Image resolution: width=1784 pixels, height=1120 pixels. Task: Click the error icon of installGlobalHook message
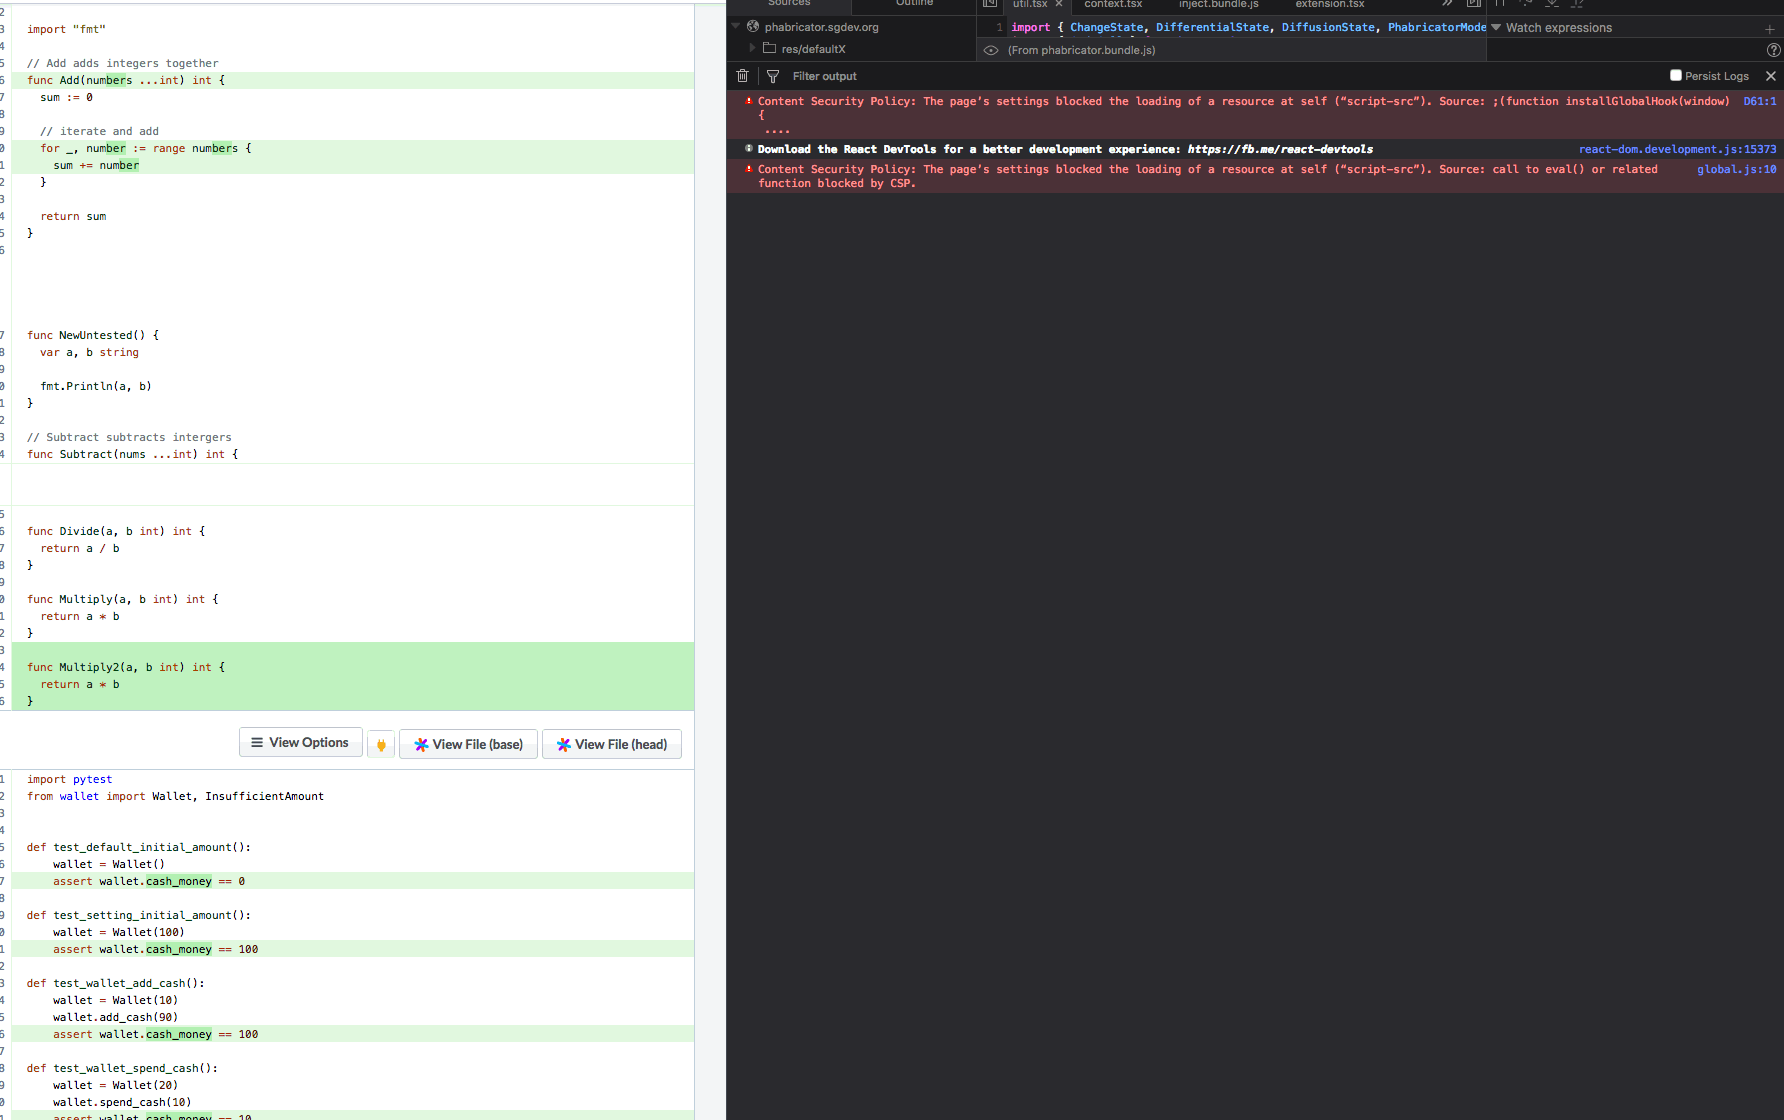click(748, 101)
